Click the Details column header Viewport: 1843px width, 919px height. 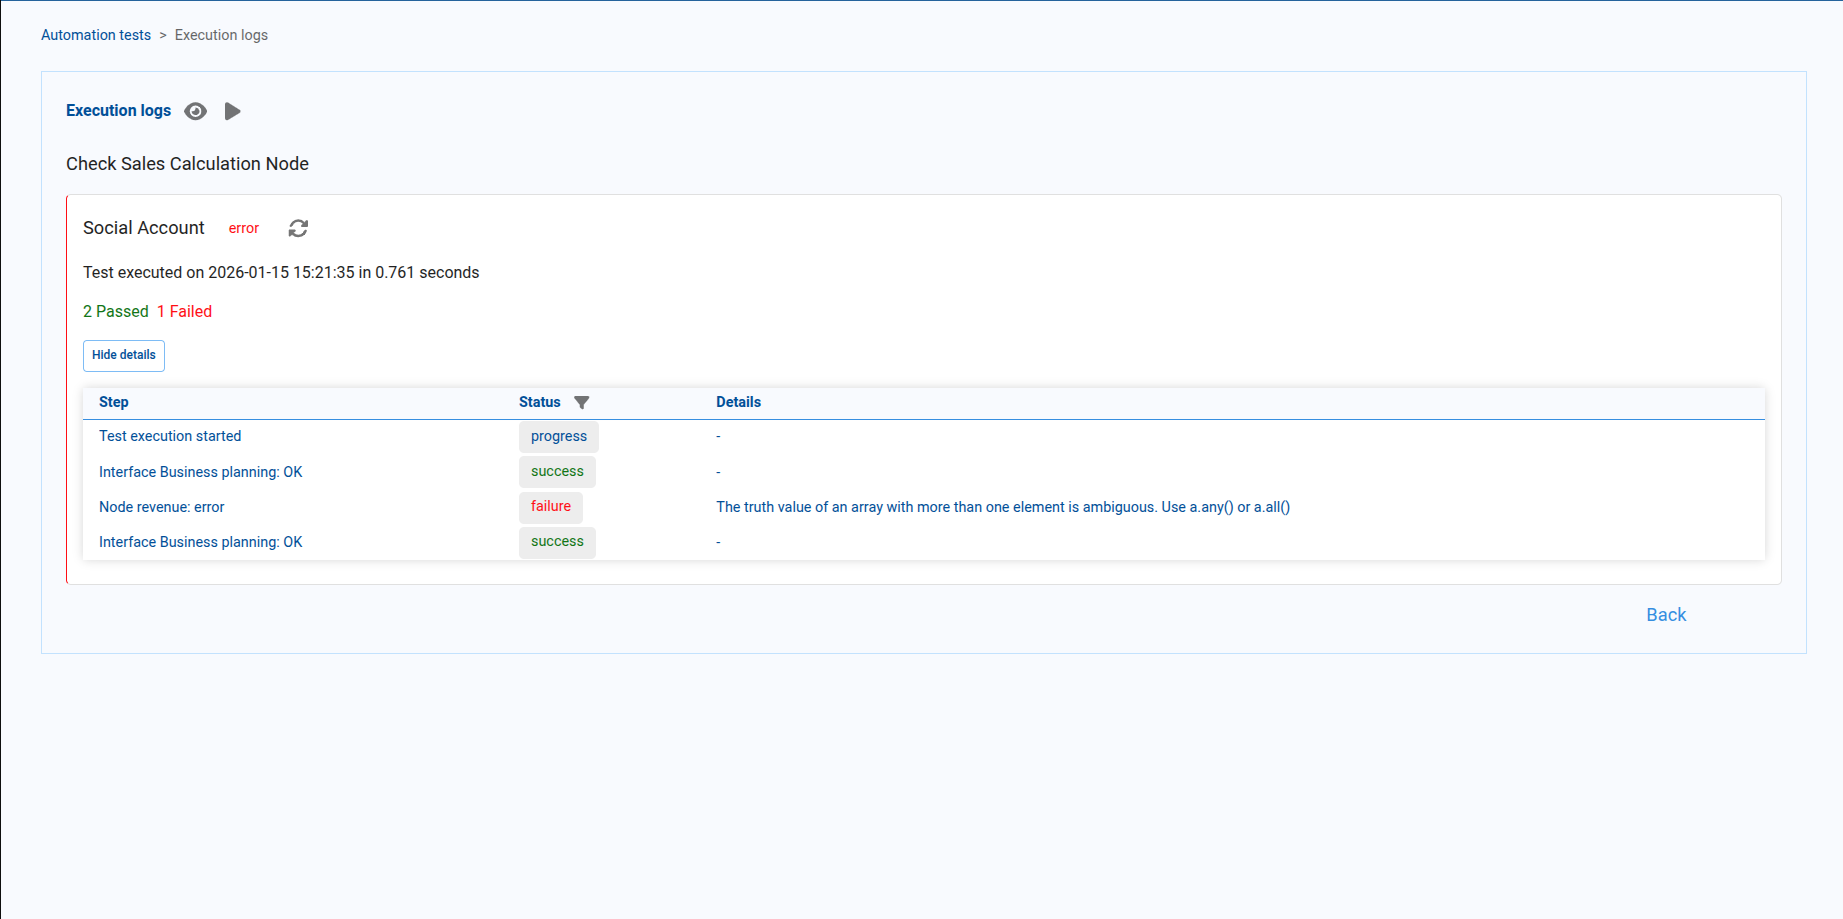(738, 402)
